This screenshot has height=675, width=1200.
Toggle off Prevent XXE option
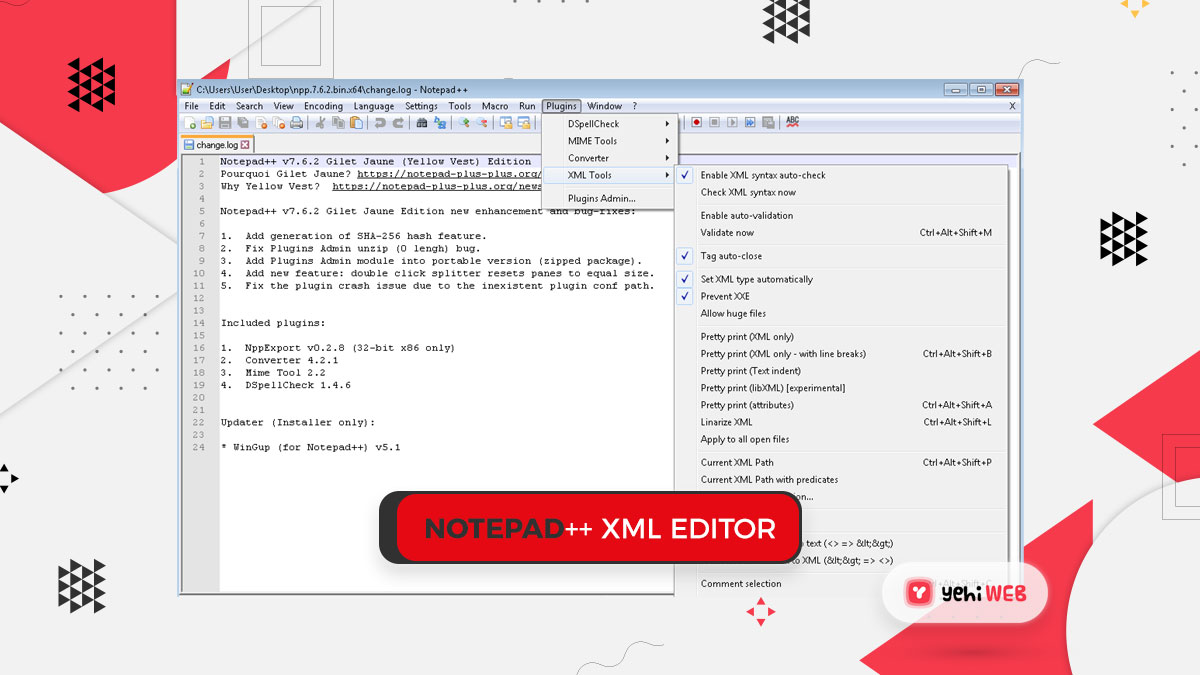tap(724, 296)
